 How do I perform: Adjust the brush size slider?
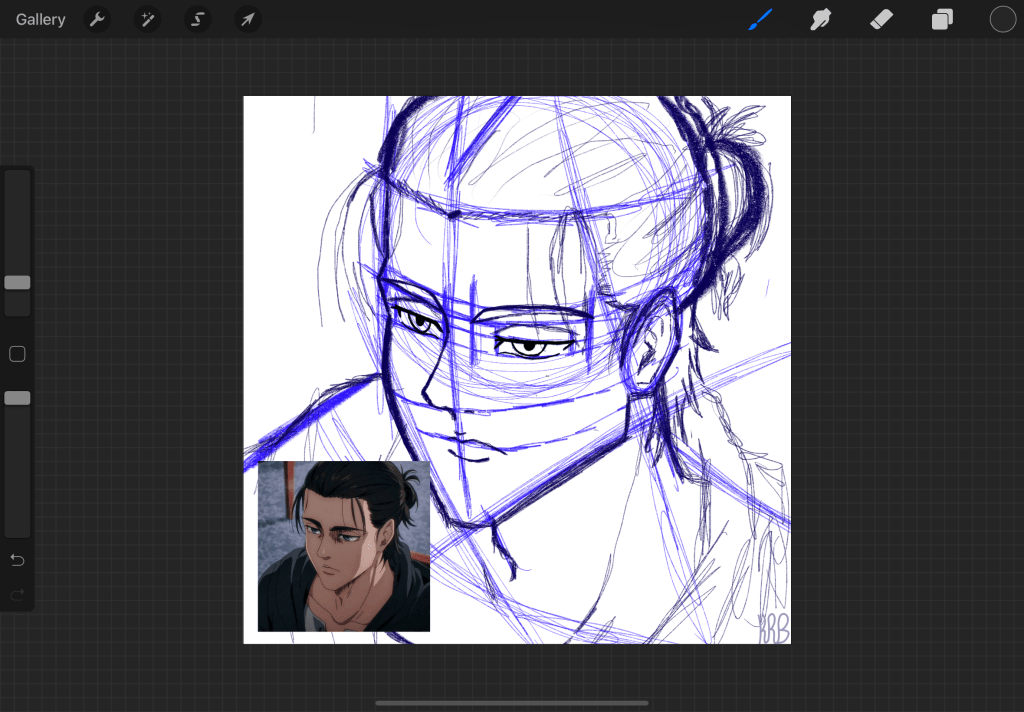16,283
